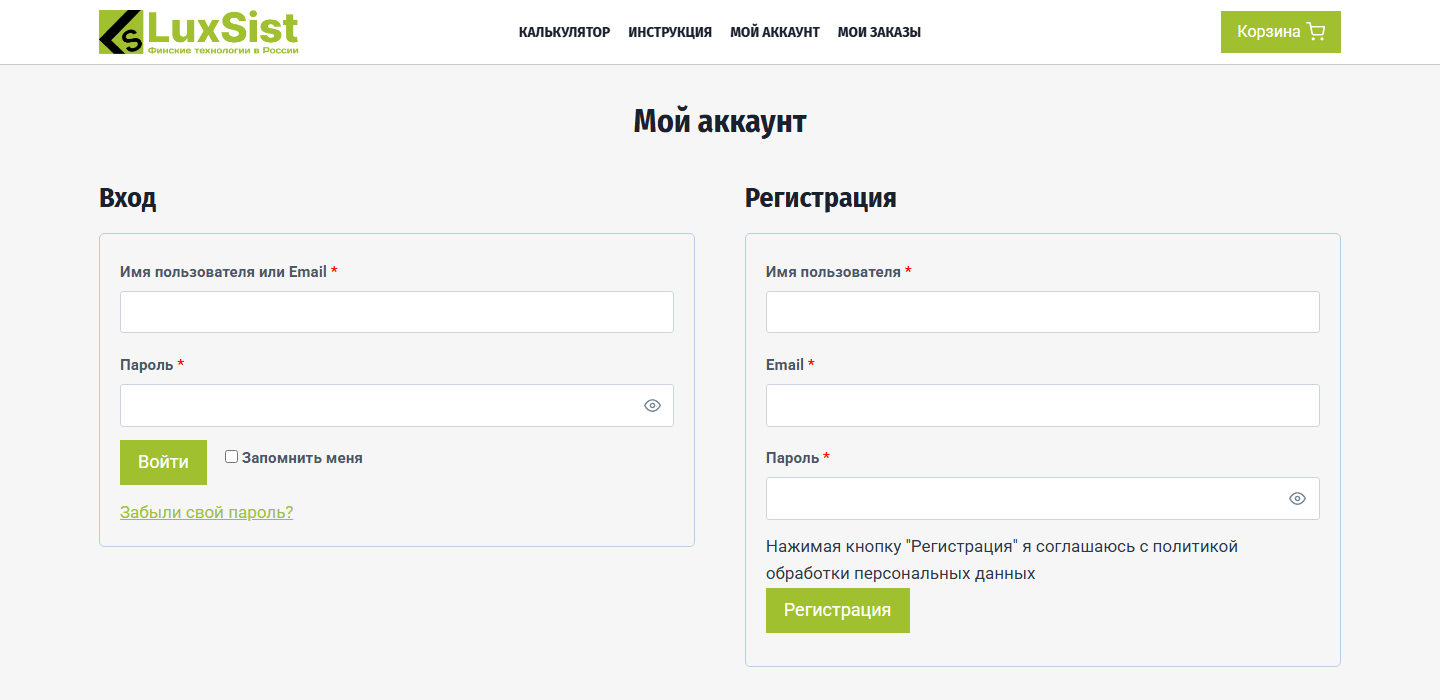Focus the registration Пароль input field

click(x=1043, y=498)
